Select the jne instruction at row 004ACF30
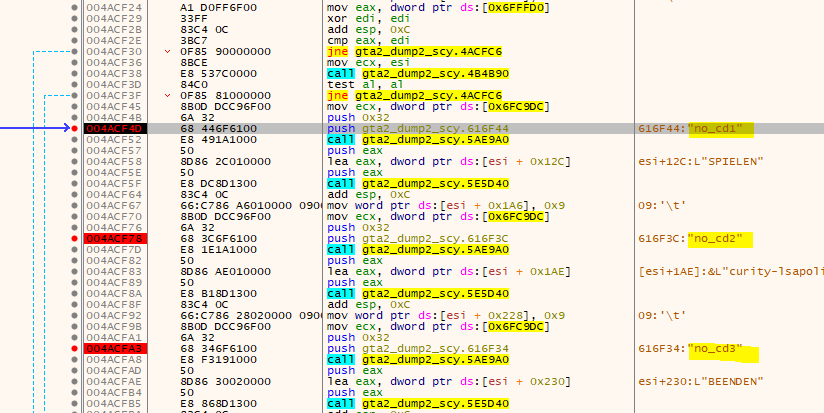The image size is (824, 413). pyautogui.click(x=414, y=51)
